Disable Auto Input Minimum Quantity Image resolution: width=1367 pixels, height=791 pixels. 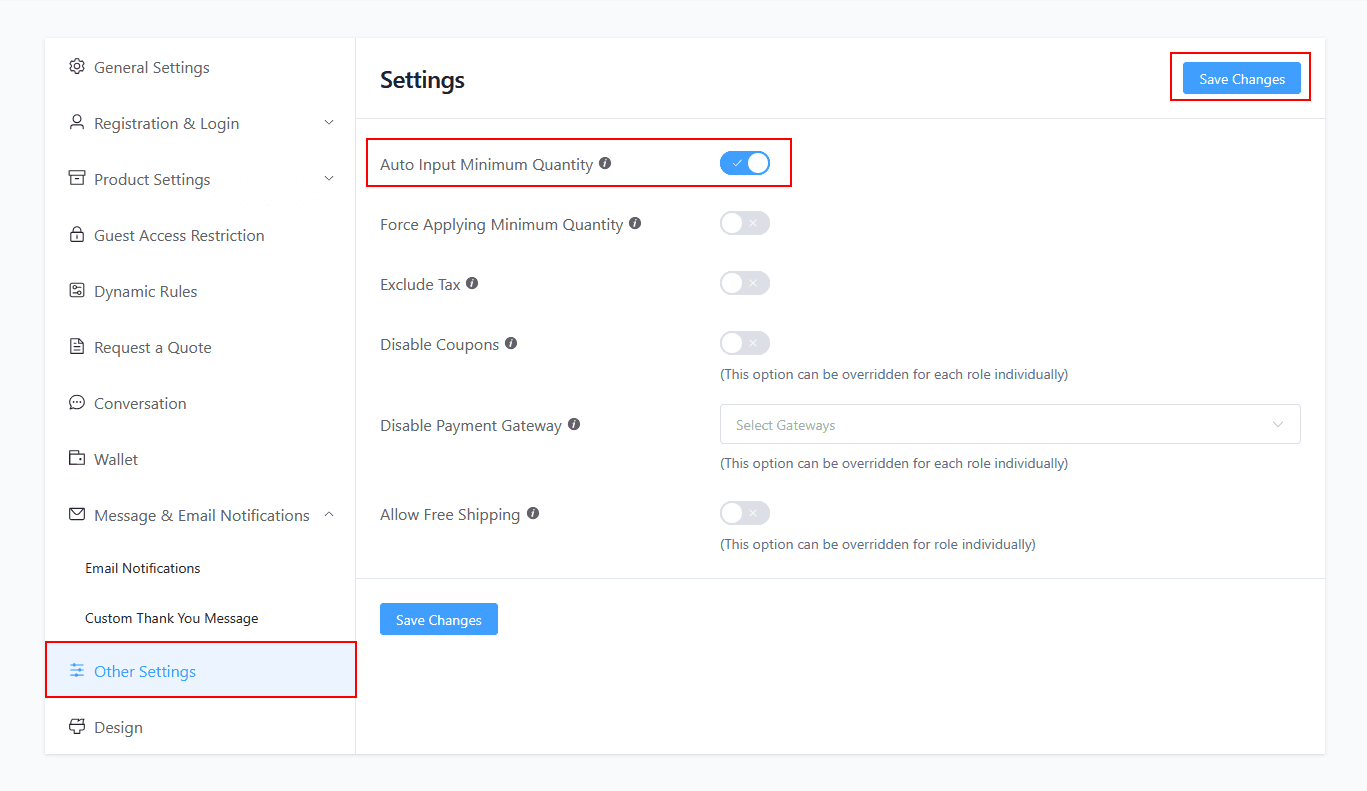point(744,162)
